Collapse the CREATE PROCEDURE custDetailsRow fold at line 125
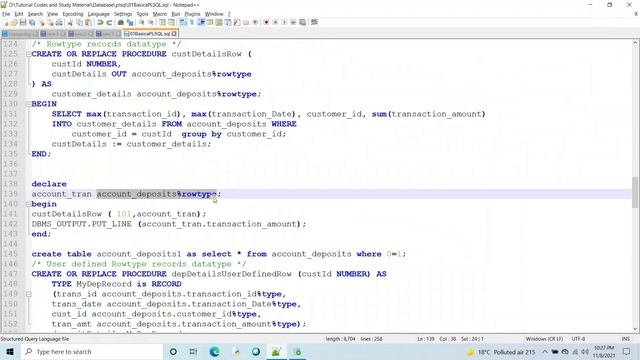Screen dimensions: 640x360 tap(28, 54)
